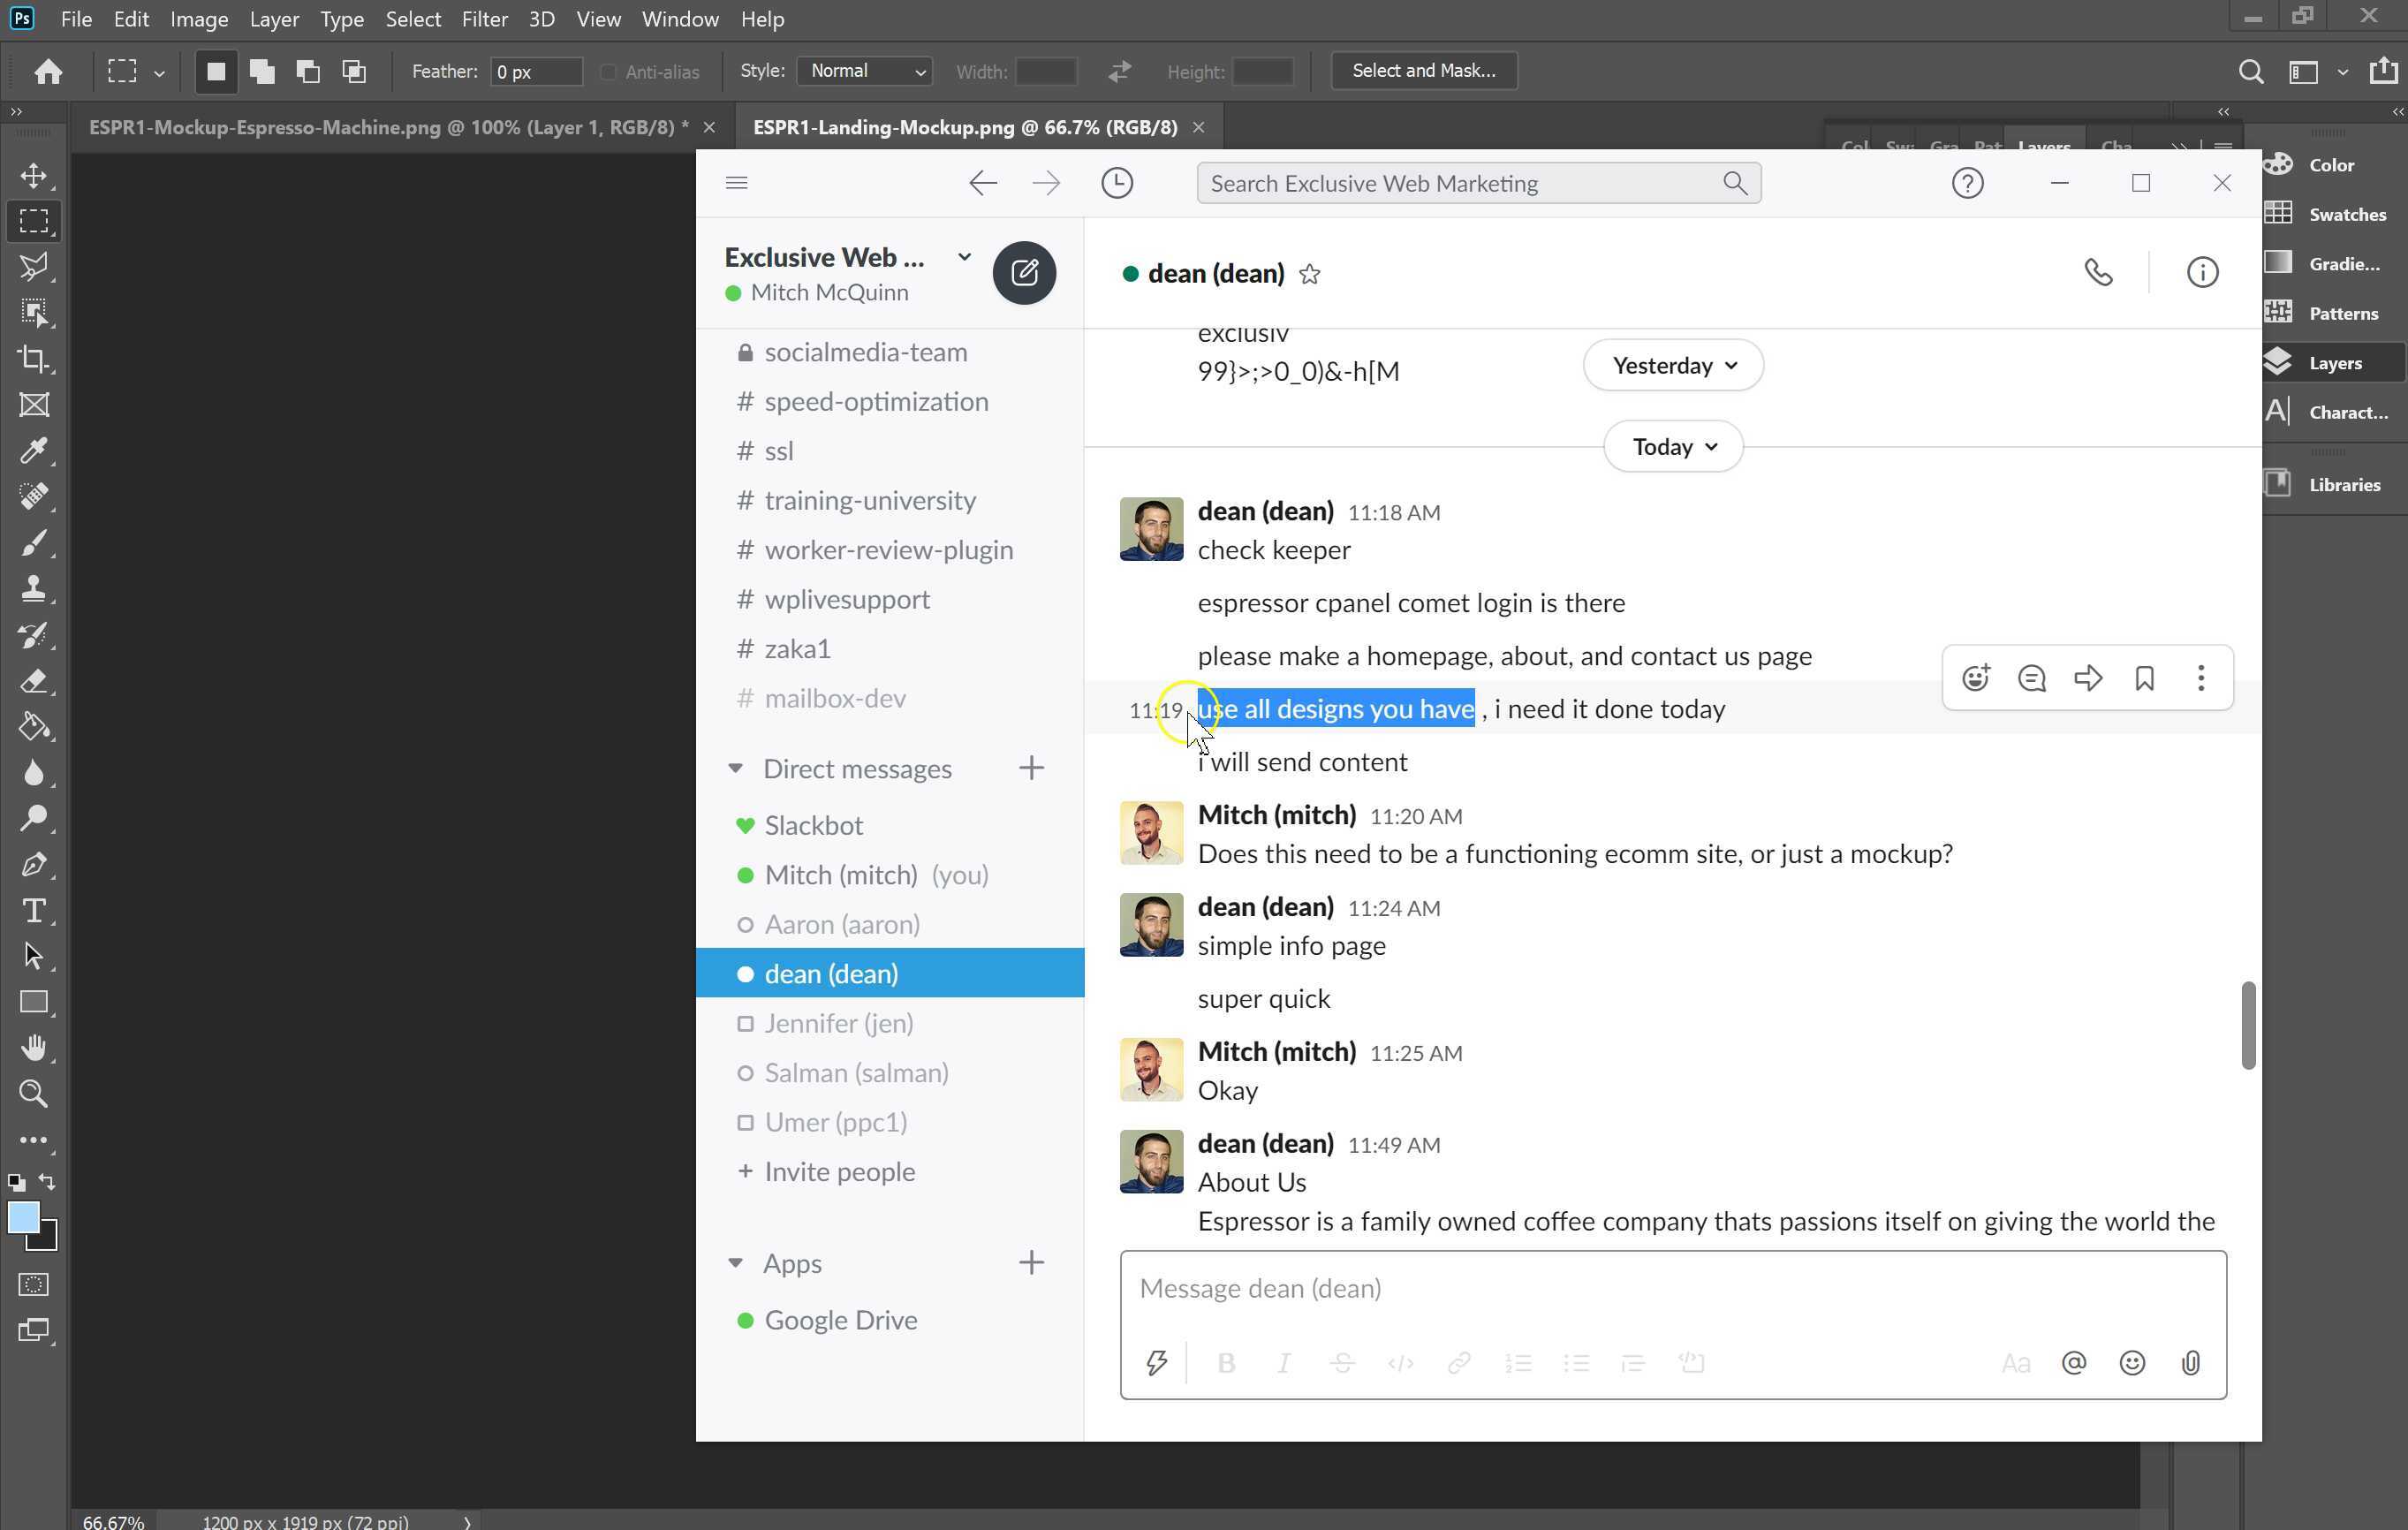Bookmark the highlighted Slack message
This screenshot has height=1530, width=2408.
[x=2144, y=678]
